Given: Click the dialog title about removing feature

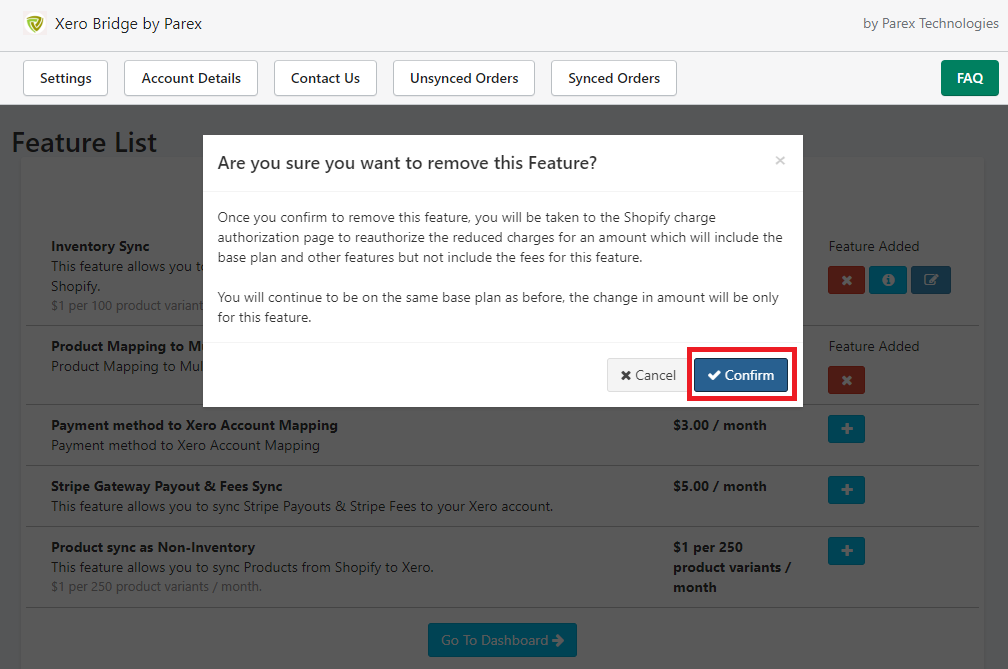Looking at the screenshot, I should (x=407, y=163).
